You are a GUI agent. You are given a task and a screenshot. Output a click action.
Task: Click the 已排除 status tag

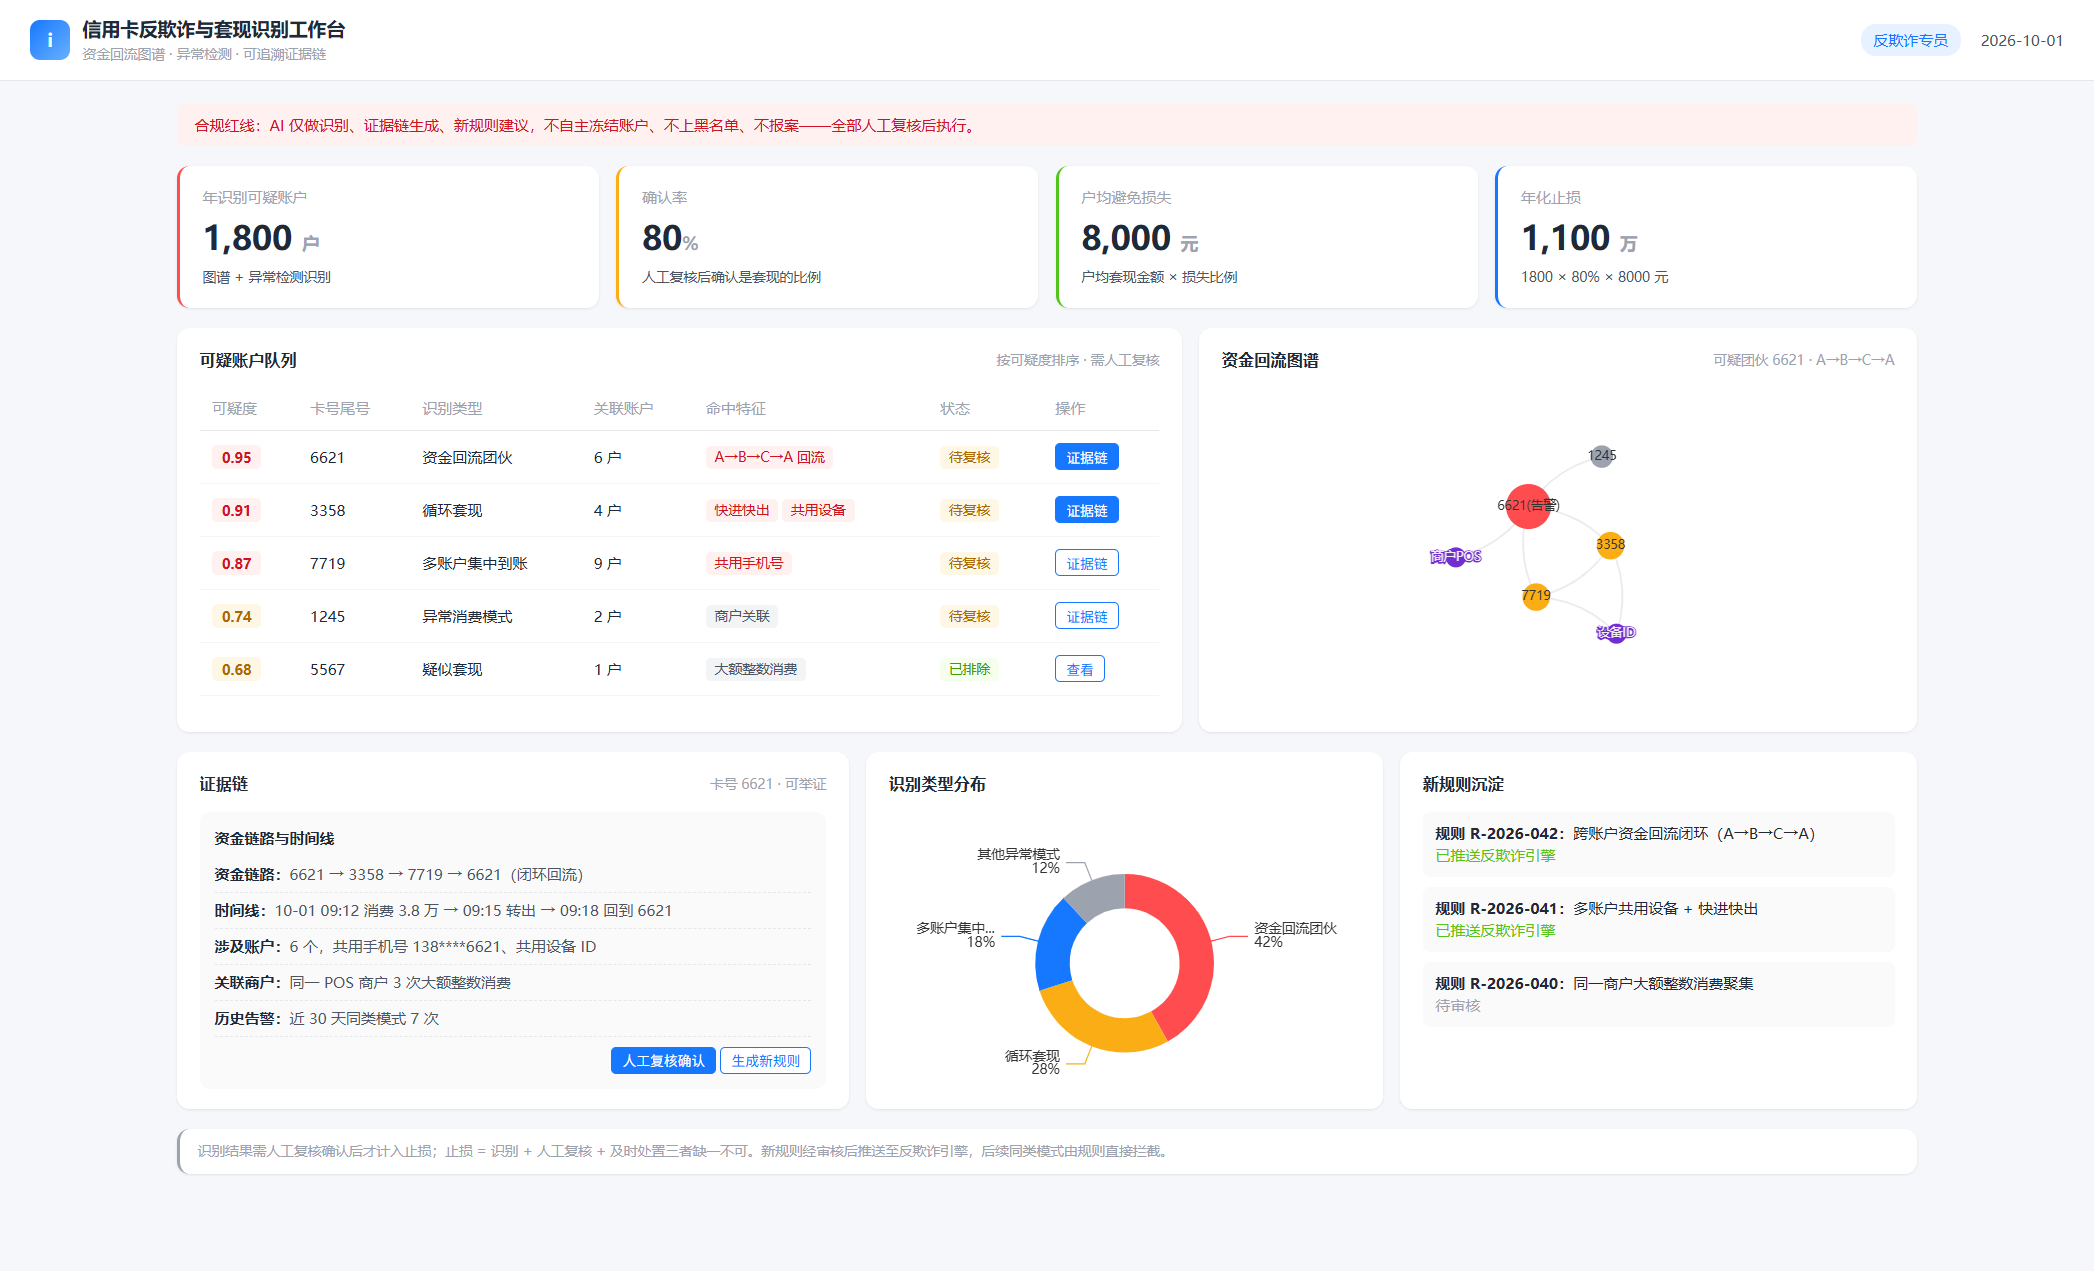(x=969, y=669)
